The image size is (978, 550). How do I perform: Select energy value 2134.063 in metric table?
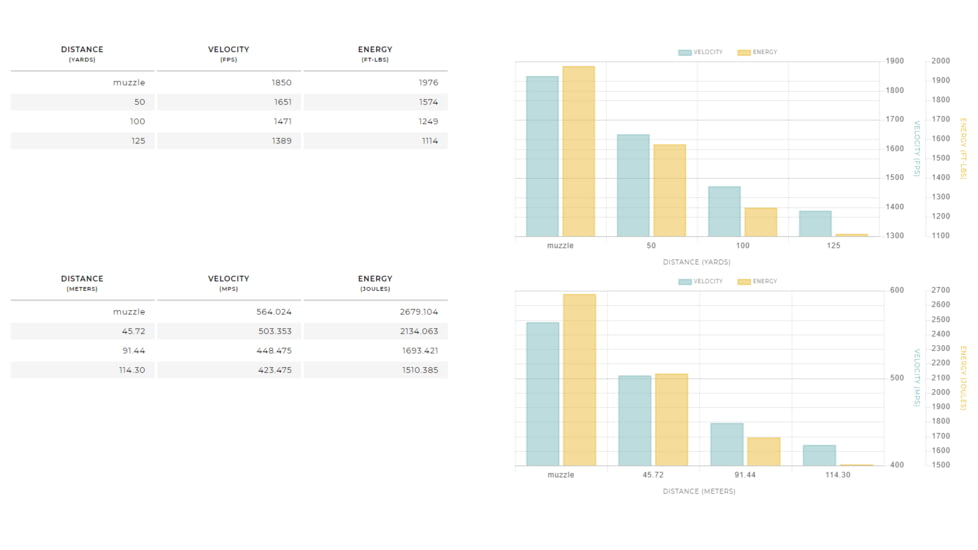pos(419,331)
